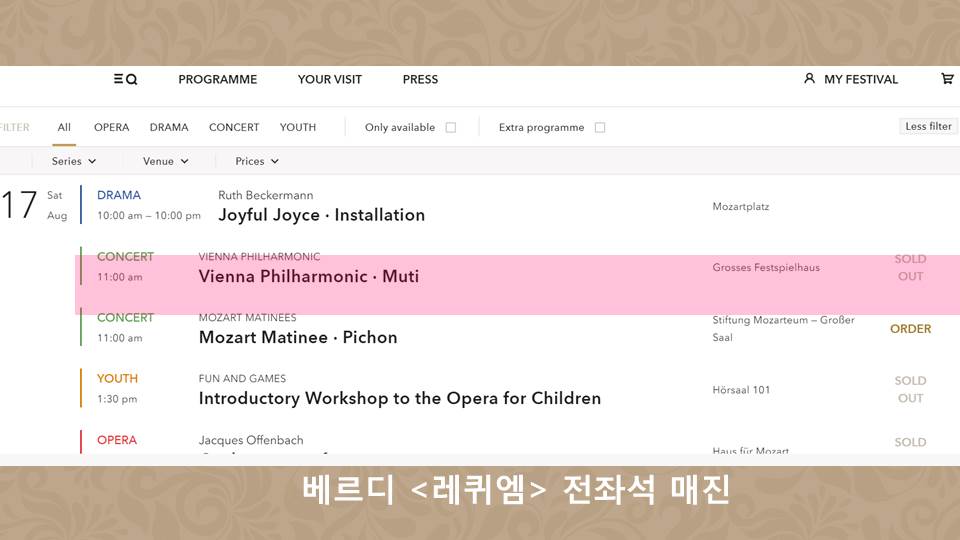Click the Ruth Beckermann author text

click(266, 195)
